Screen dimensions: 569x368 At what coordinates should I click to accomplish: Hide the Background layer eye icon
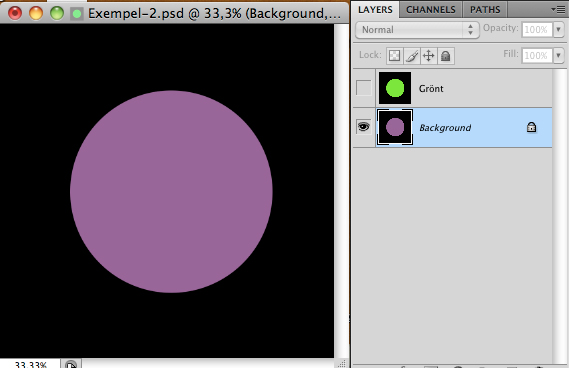[x=364, y=127]
